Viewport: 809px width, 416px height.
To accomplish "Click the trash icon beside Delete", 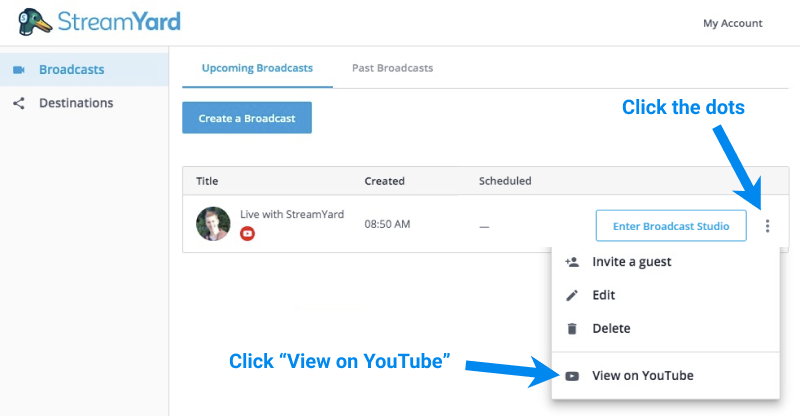I will (x=572, y=329).
